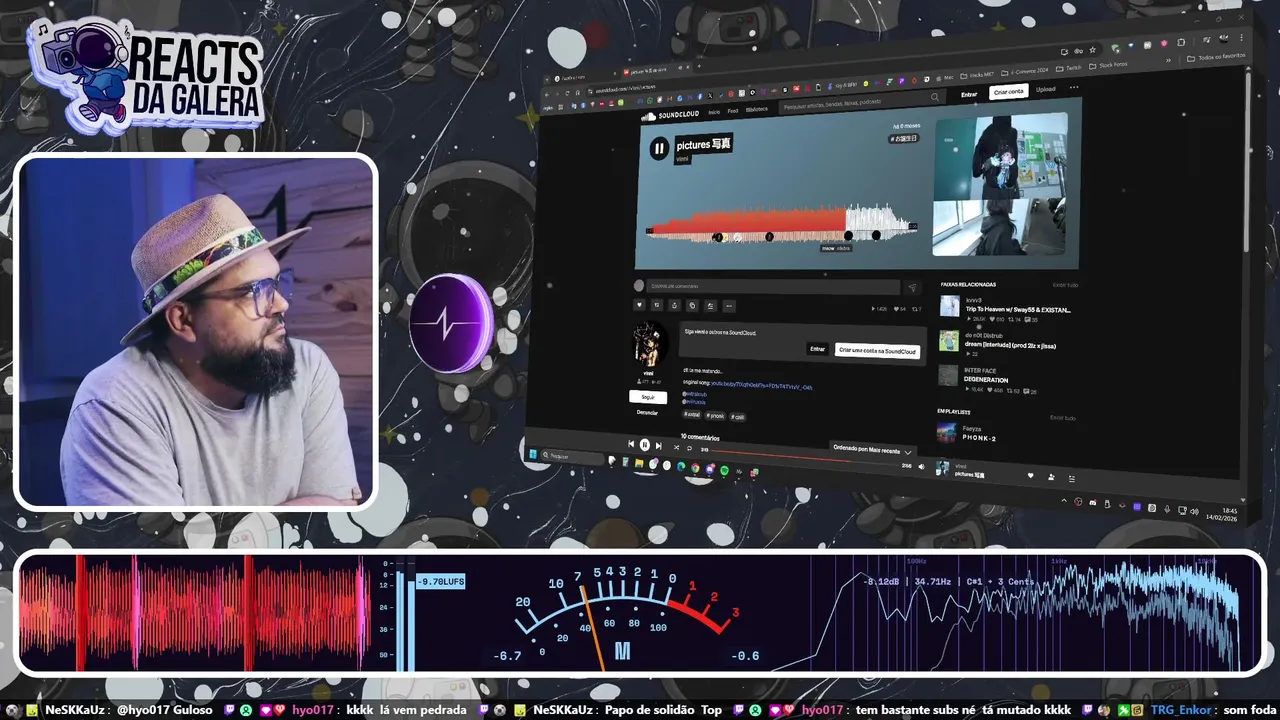
Task: Click the volume speaker icon in bottom player
Action: pyautogui.click(x=921, y=466)
